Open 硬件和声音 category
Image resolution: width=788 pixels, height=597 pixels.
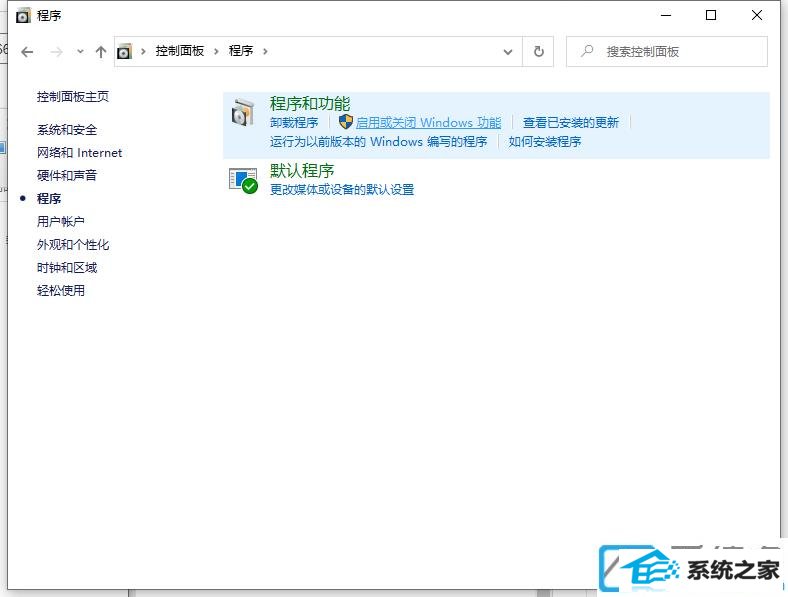(x=67, y=175)
